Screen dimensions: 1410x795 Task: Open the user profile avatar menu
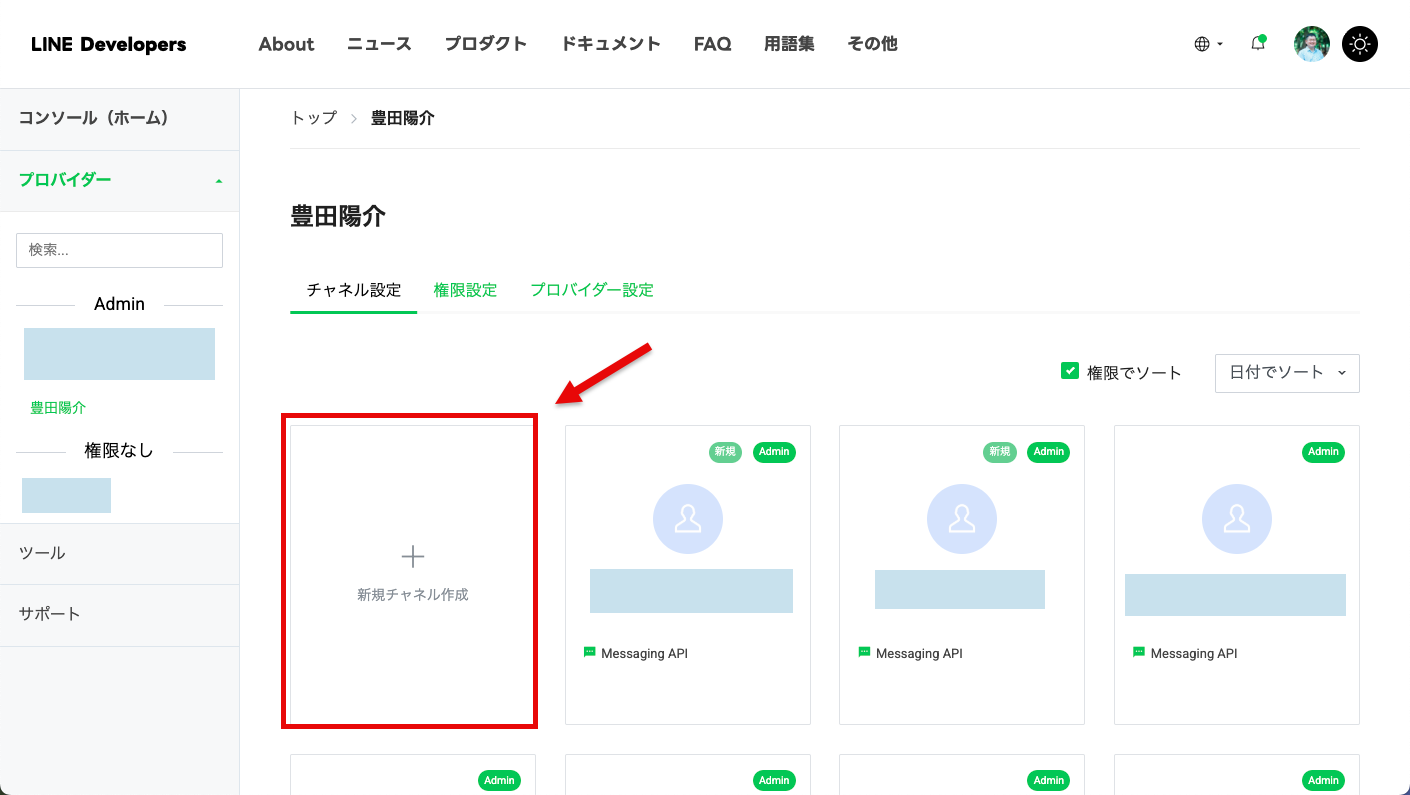[x=1311, y=44]
